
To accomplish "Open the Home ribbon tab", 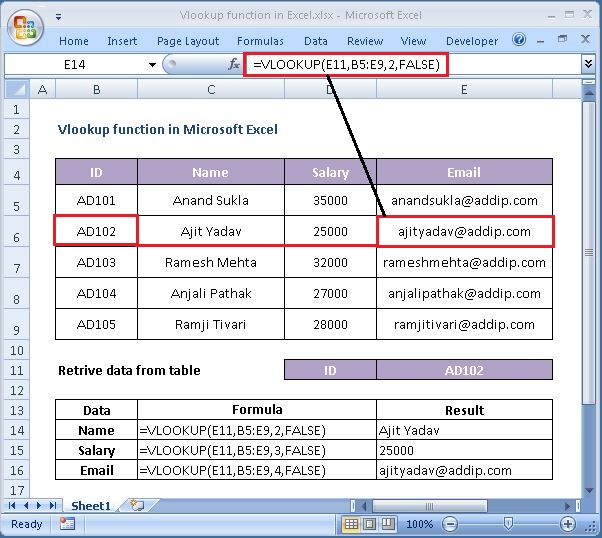I will tap(74, 41).
